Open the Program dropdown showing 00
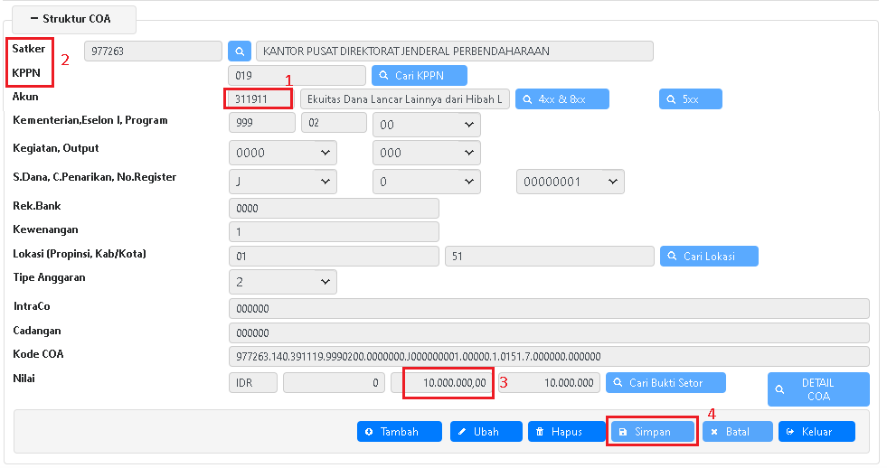 426,125
